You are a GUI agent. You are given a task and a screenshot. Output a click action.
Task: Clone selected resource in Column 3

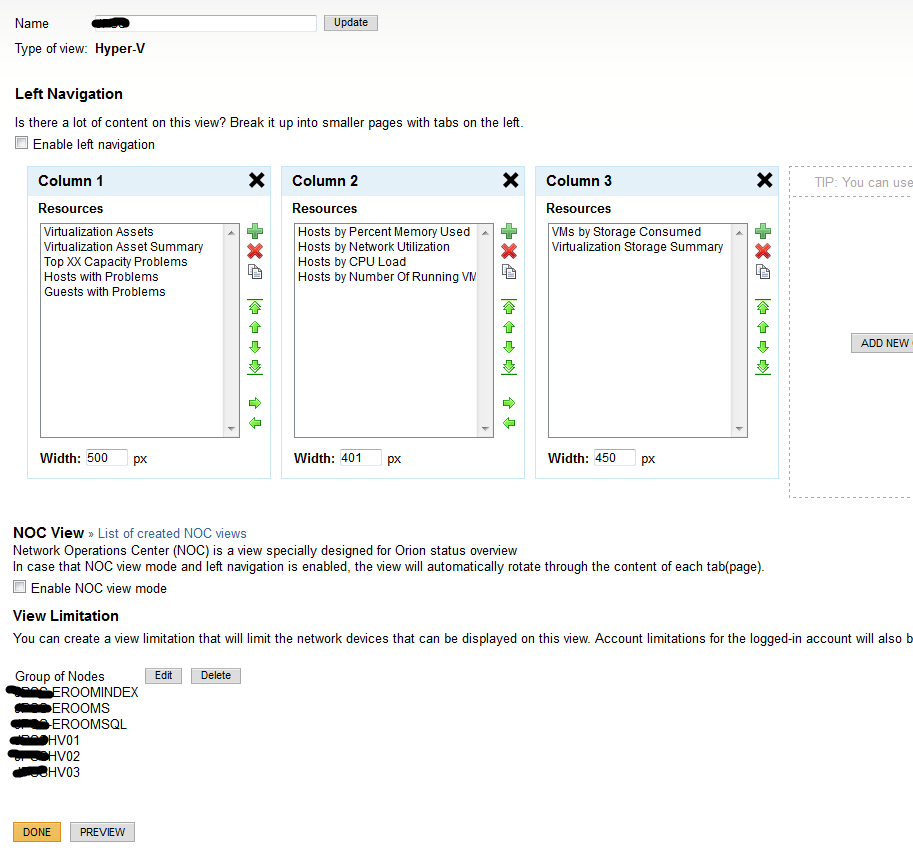763,272
